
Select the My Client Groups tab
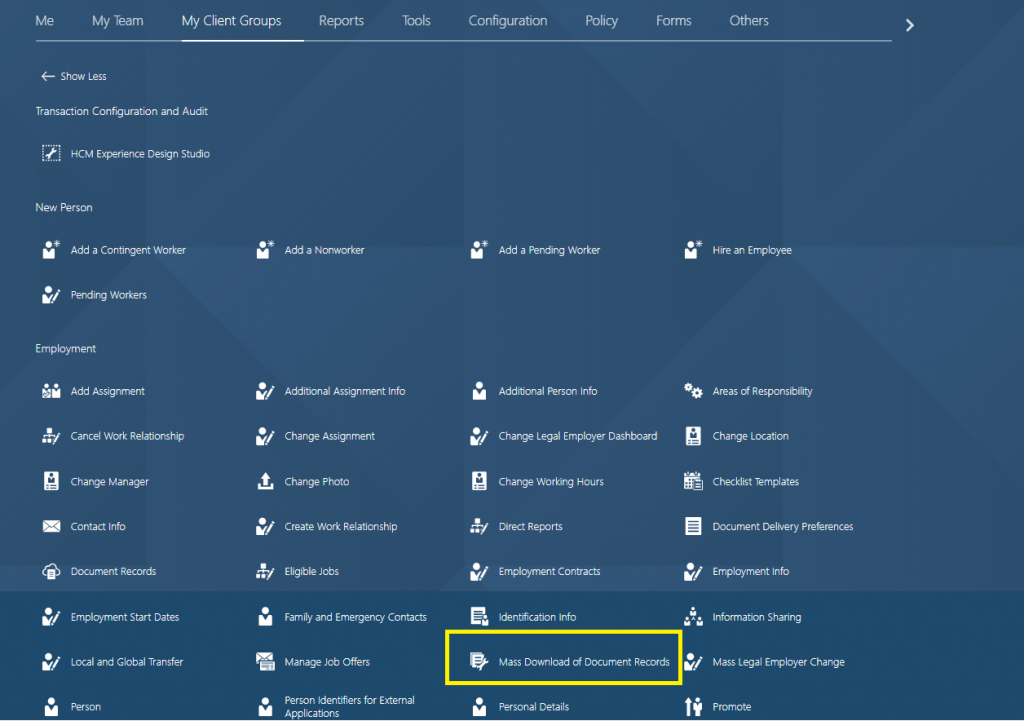point(231,20)
